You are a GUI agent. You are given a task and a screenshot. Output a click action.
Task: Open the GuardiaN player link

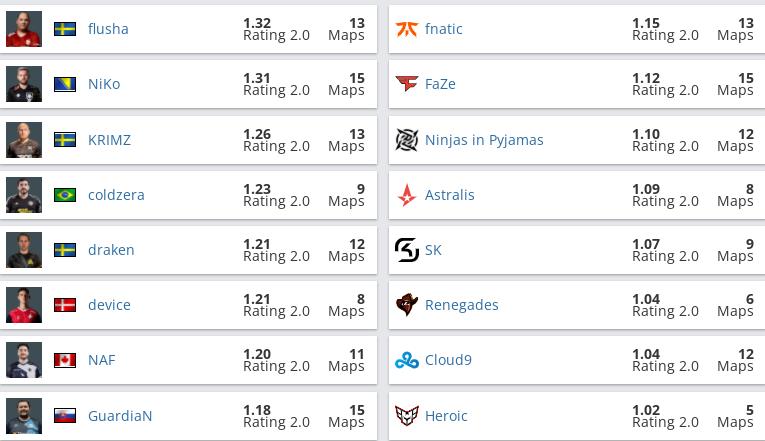click(x=120, y=416)
